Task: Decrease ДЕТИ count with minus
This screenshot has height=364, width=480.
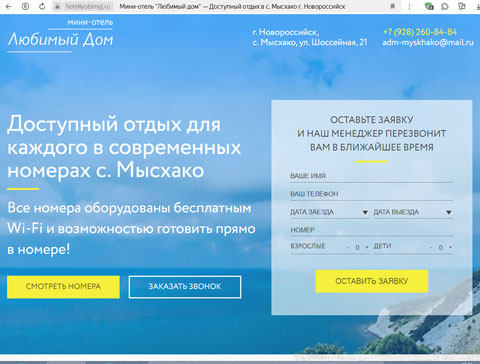Action: click(431, 247)
